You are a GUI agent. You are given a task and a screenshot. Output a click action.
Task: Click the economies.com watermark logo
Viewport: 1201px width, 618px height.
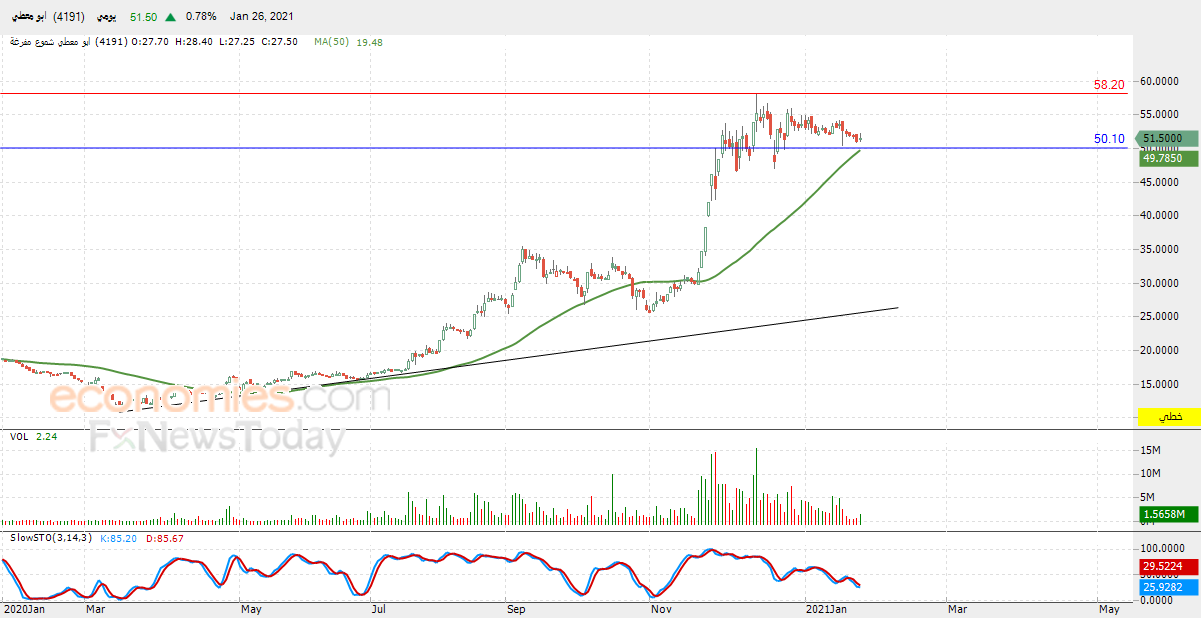[x=219, y=398]
